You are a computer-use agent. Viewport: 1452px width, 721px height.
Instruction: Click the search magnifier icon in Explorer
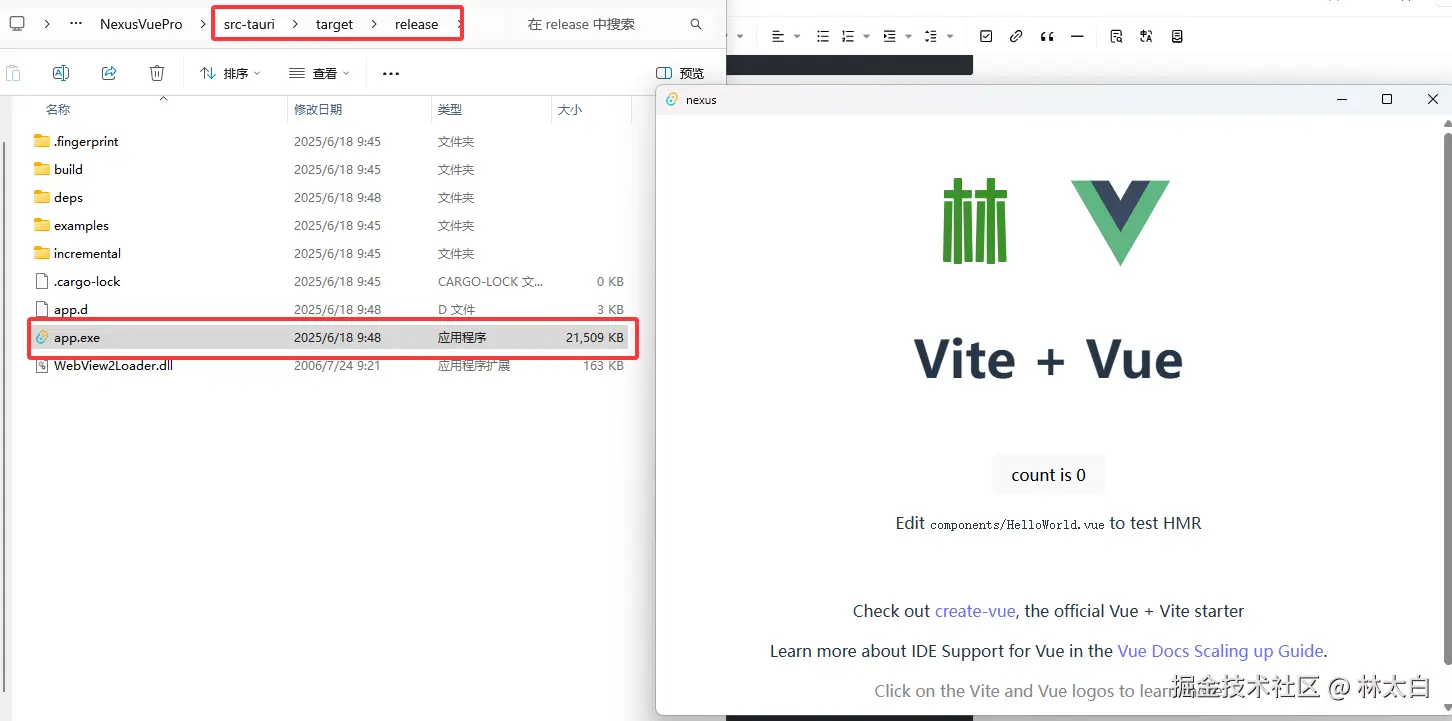coord(696,24)
